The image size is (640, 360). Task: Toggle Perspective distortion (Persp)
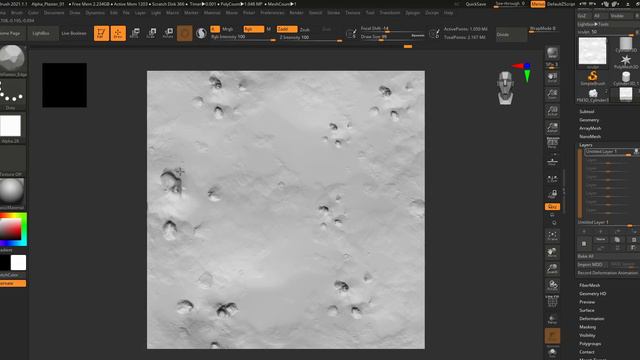(552, 144)
